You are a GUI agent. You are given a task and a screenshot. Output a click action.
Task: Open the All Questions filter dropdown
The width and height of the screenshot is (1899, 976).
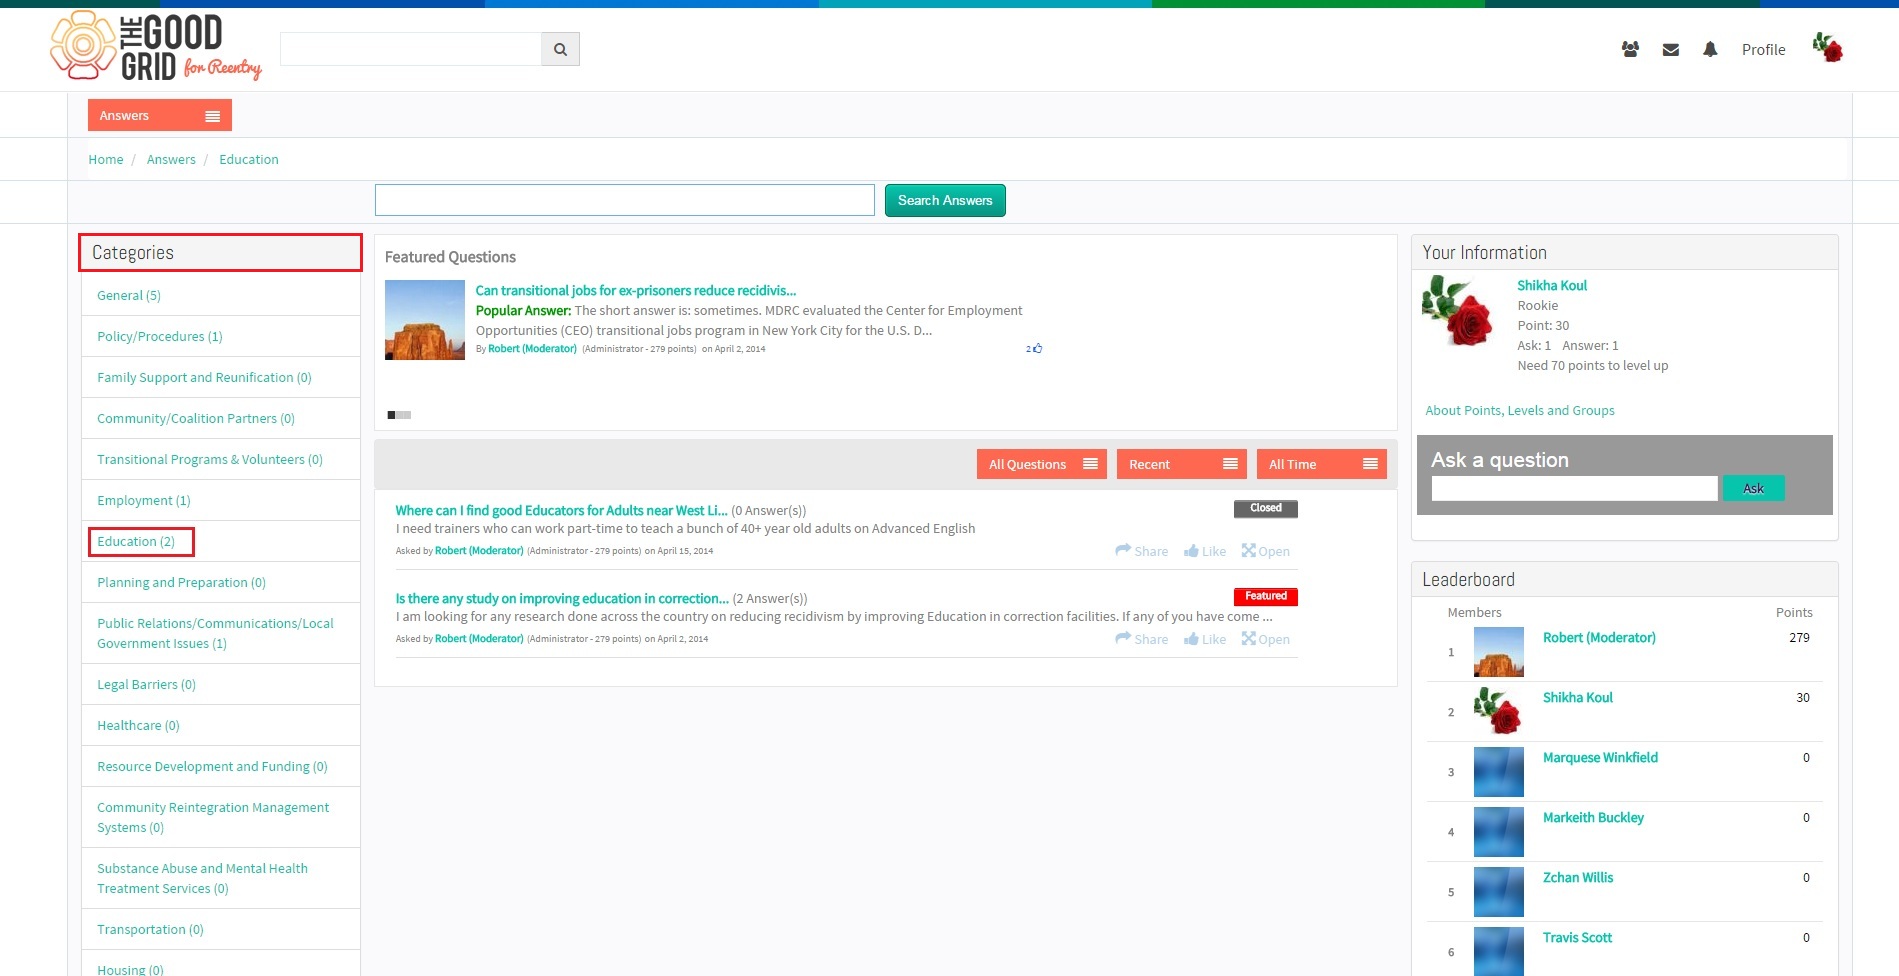pos(1042,464)
